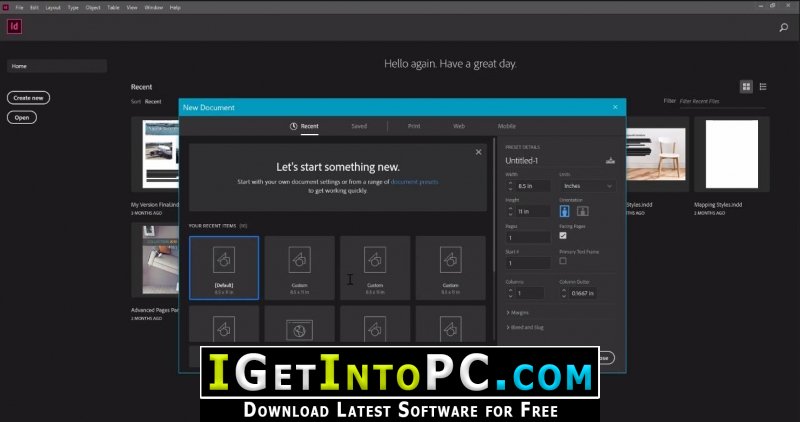Viewport: 800px width, 422px height.
Task: Switch to the Mobile tab
Action: pyautogui.click(x=507, y=126)
